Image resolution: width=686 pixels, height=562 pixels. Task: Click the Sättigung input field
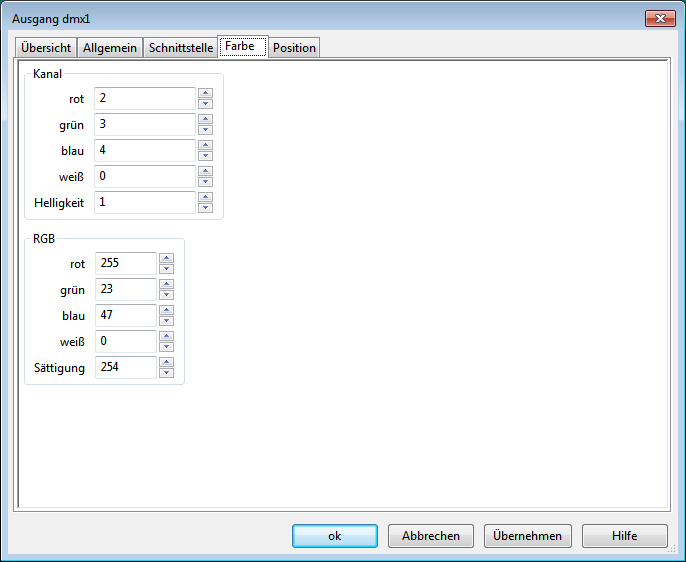(126, 368)
